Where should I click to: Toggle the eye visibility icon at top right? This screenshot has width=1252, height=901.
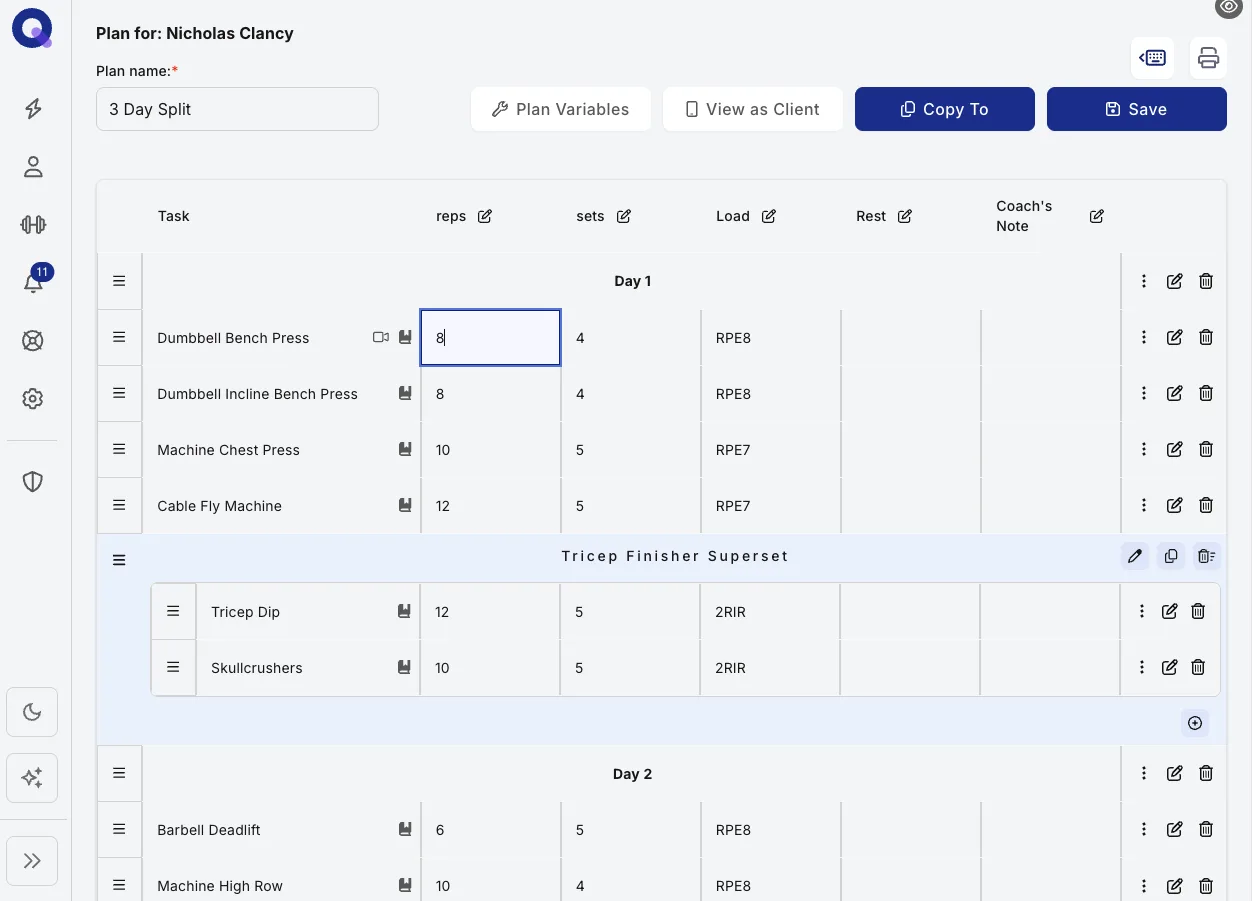1230,7
